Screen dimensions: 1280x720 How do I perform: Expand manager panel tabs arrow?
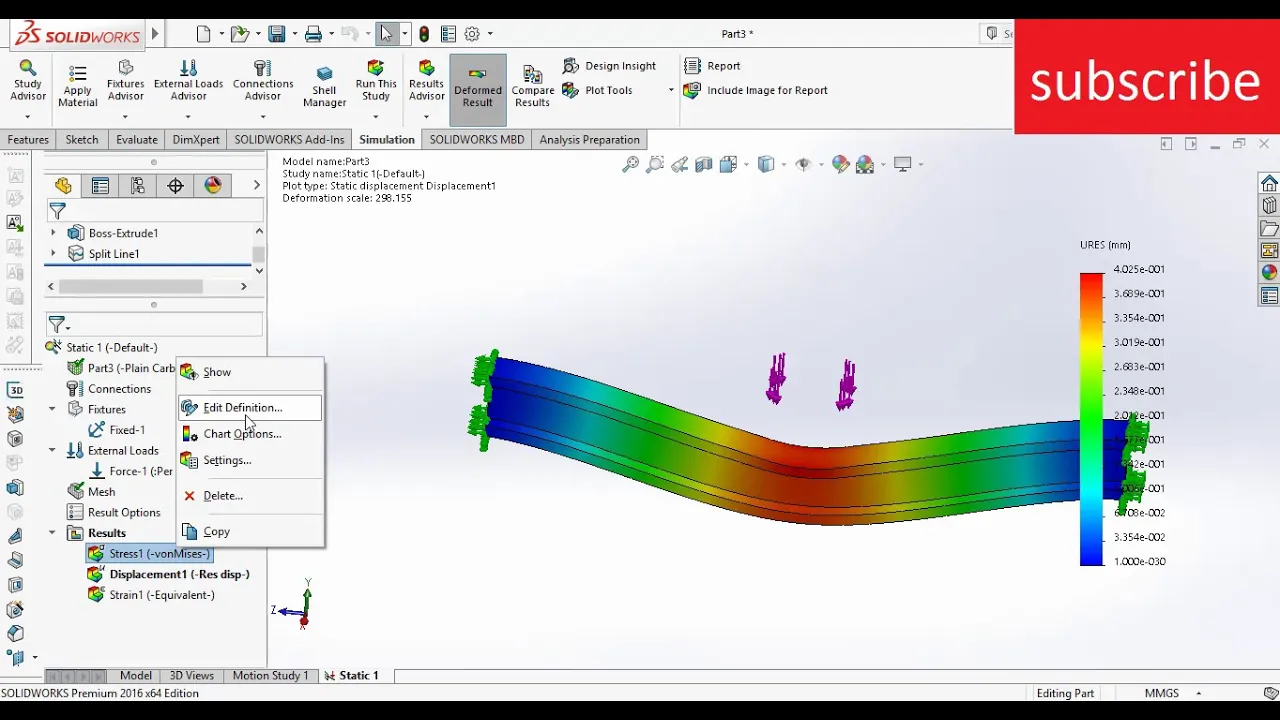point(256,186)
